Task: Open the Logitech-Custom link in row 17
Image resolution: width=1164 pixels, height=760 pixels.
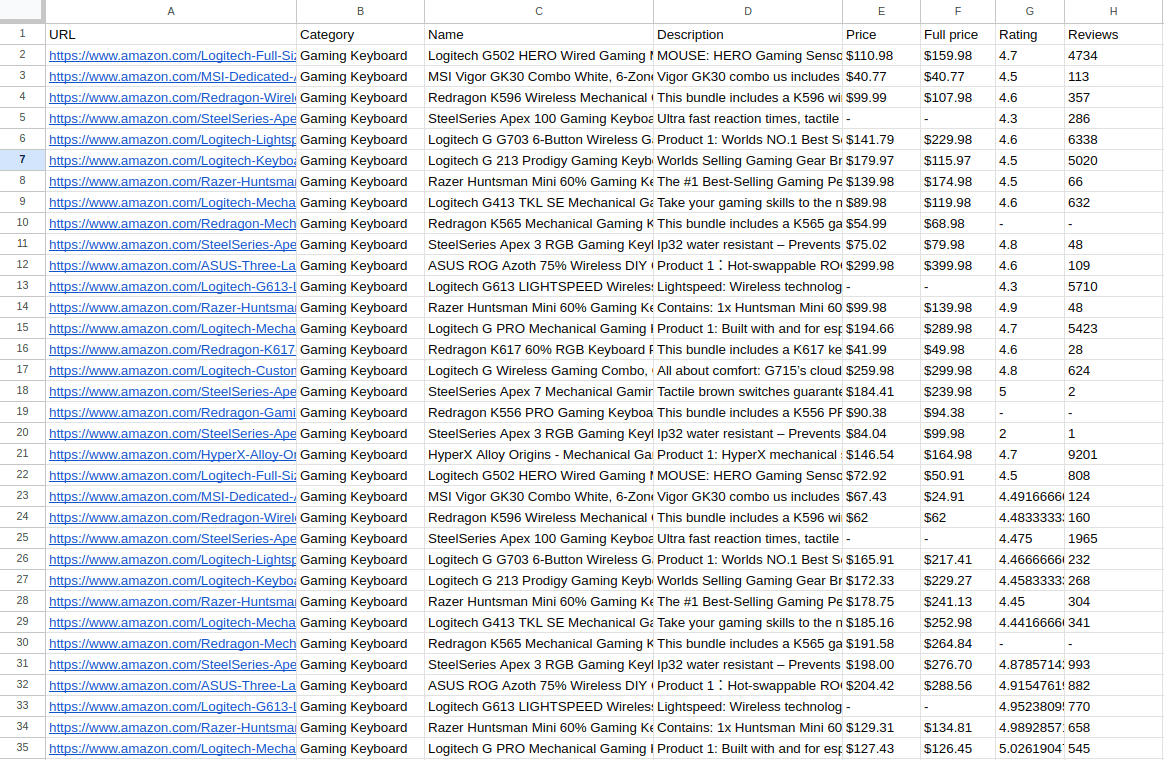Action: [172, 370]
